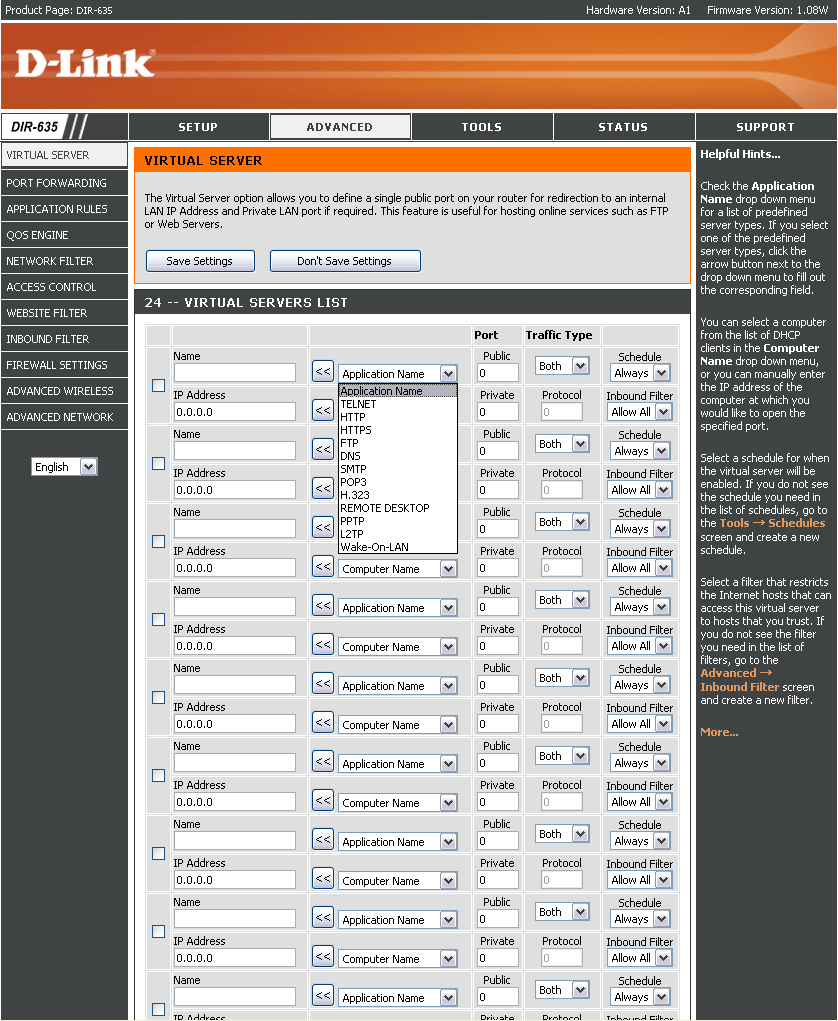Viewport: 838px width, 1021px height.
Task: Open second entry's Traffic Type Both dropdown
Action: [x=562, y=444]
